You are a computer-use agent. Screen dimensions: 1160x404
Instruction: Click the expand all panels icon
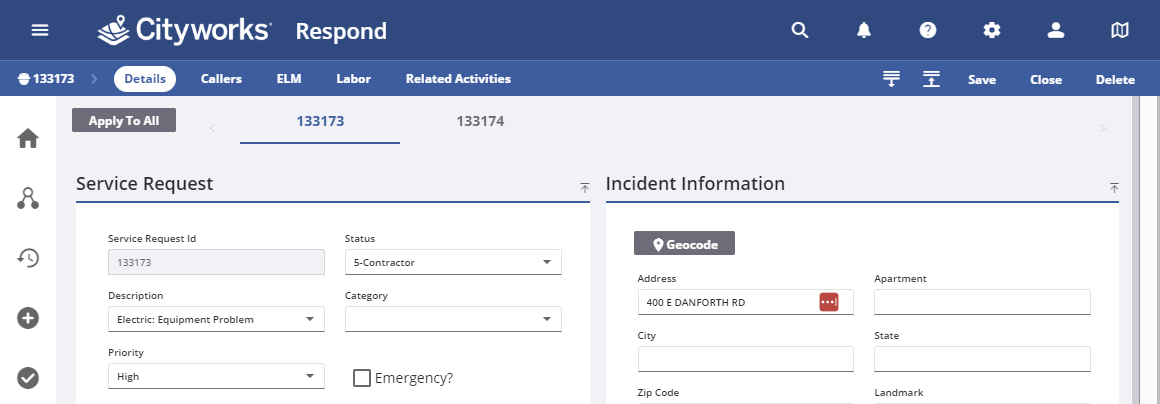[x=891, y=79]
